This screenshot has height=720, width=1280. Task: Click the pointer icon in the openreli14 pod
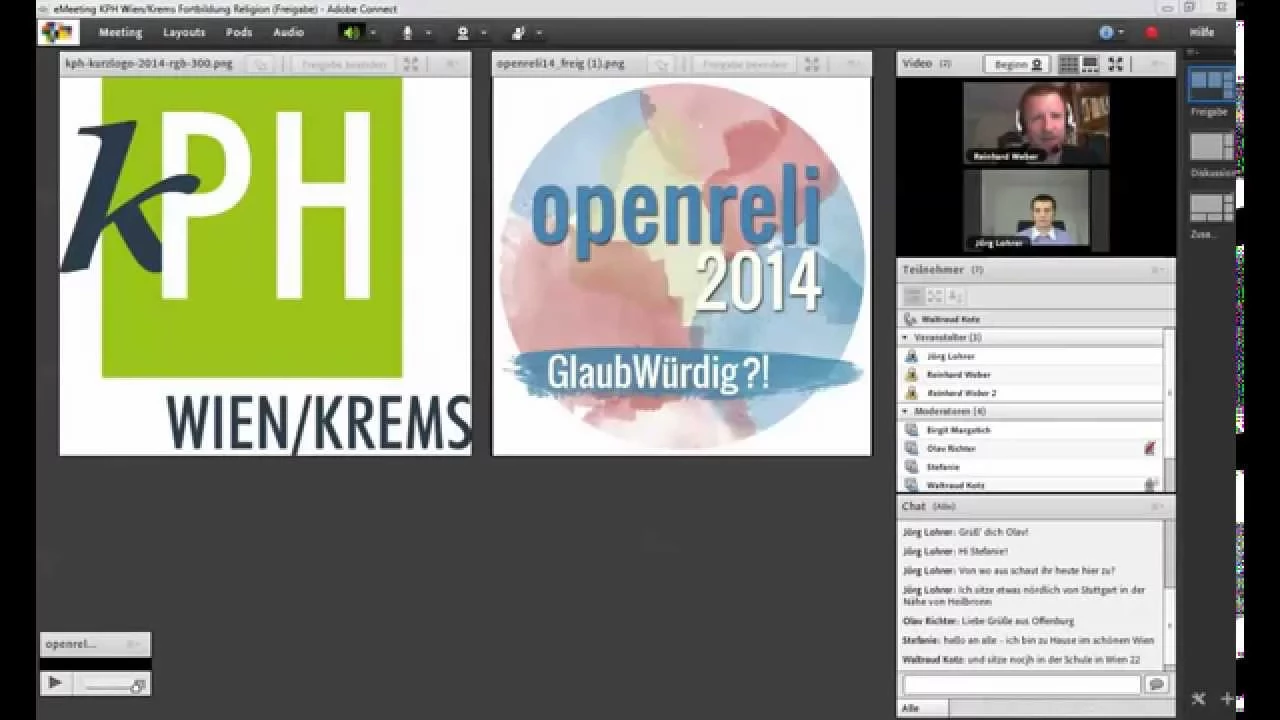pyautogui.click(x=661, y=64)
